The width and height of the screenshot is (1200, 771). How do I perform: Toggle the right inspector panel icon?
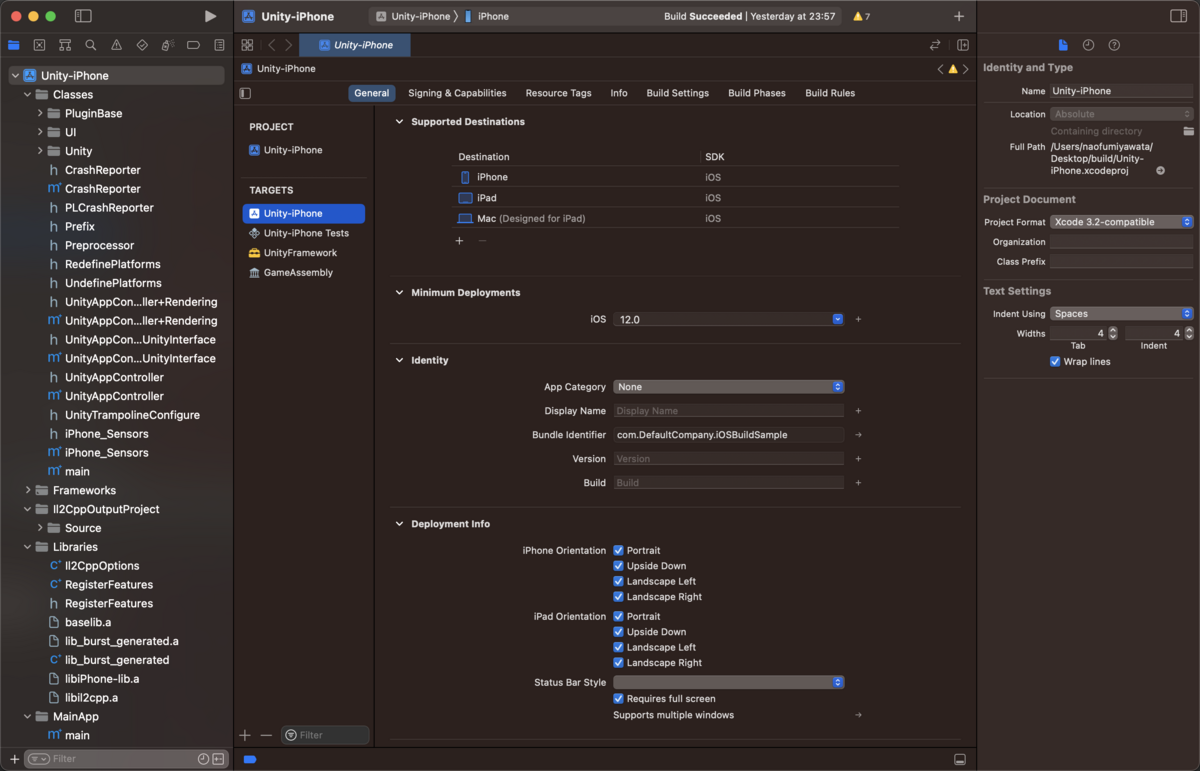coord(1177,15)
